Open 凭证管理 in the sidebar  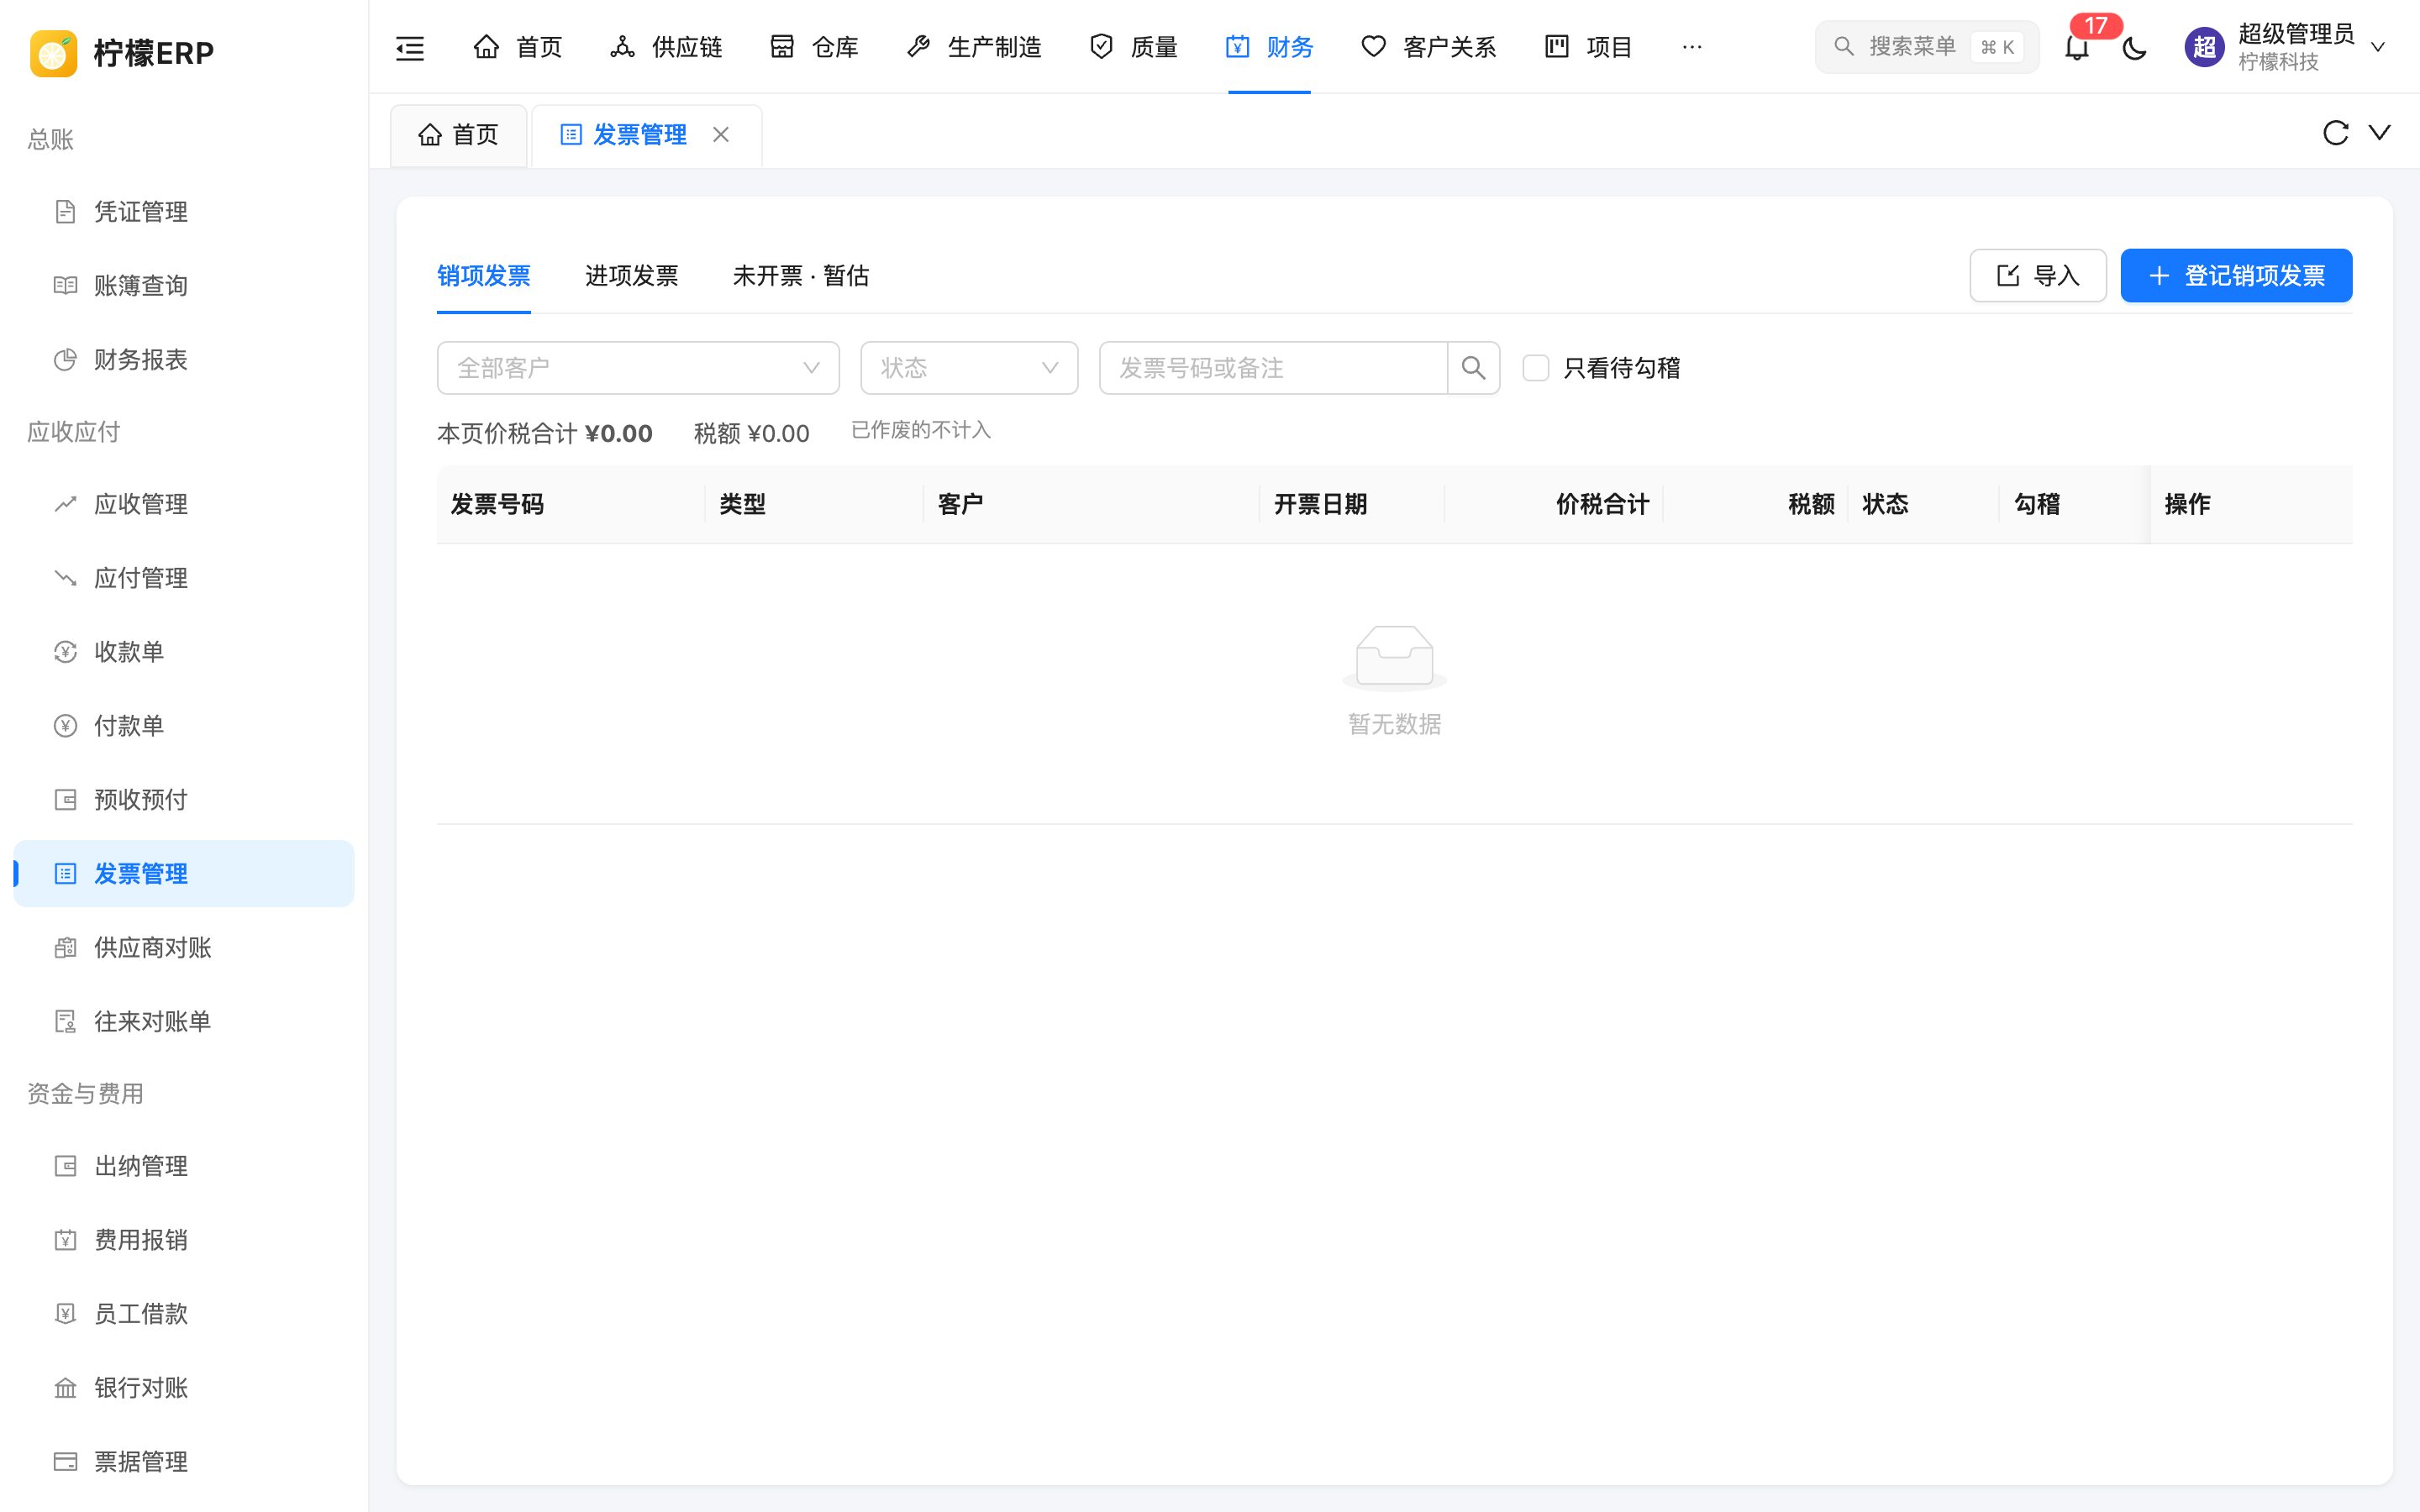coord(184,212)
